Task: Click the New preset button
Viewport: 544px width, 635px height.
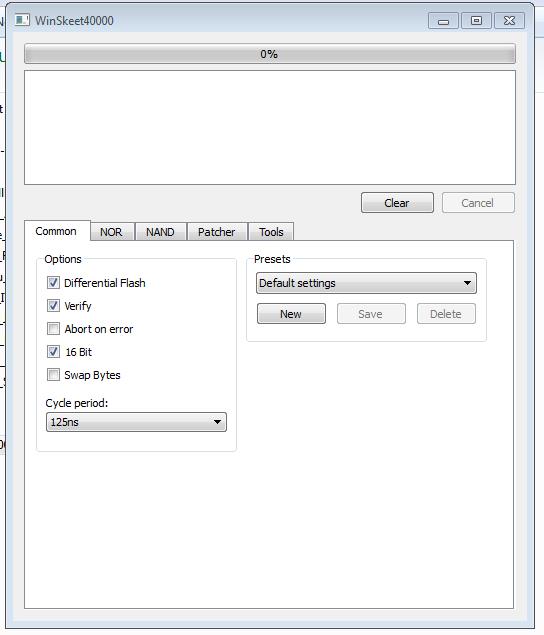Action: tap(291, 314)
